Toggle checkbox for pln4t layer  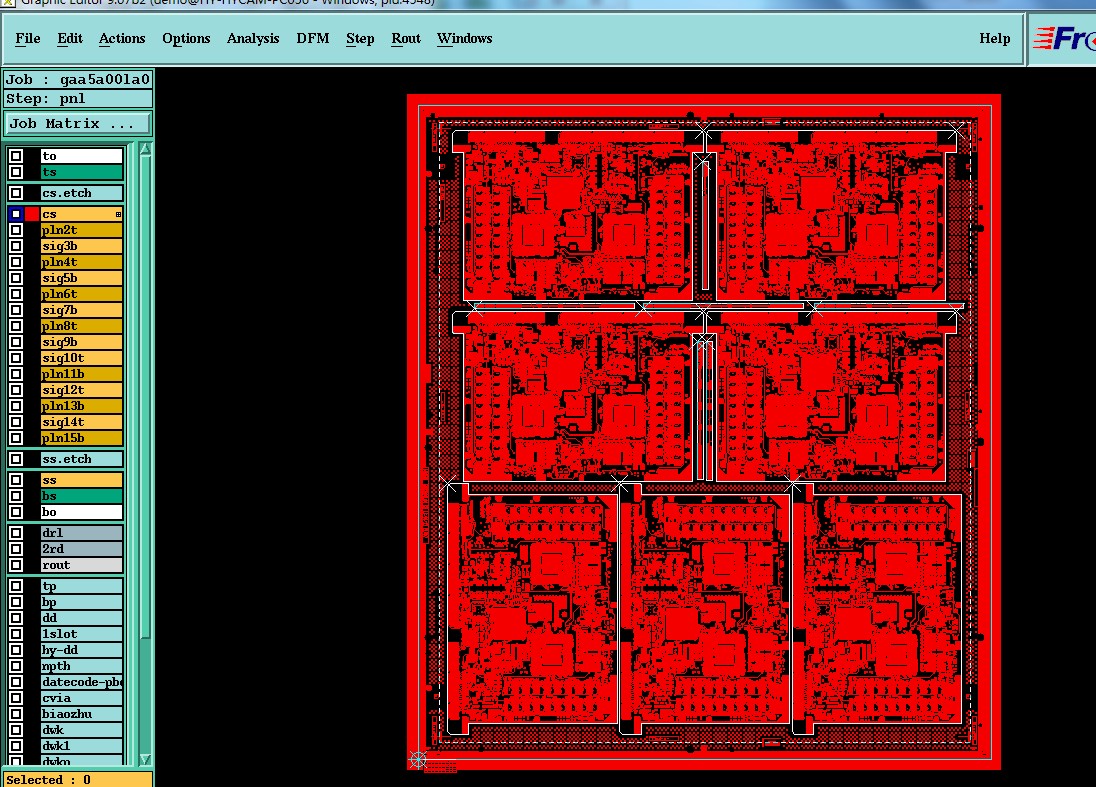[x=16, y=262]
